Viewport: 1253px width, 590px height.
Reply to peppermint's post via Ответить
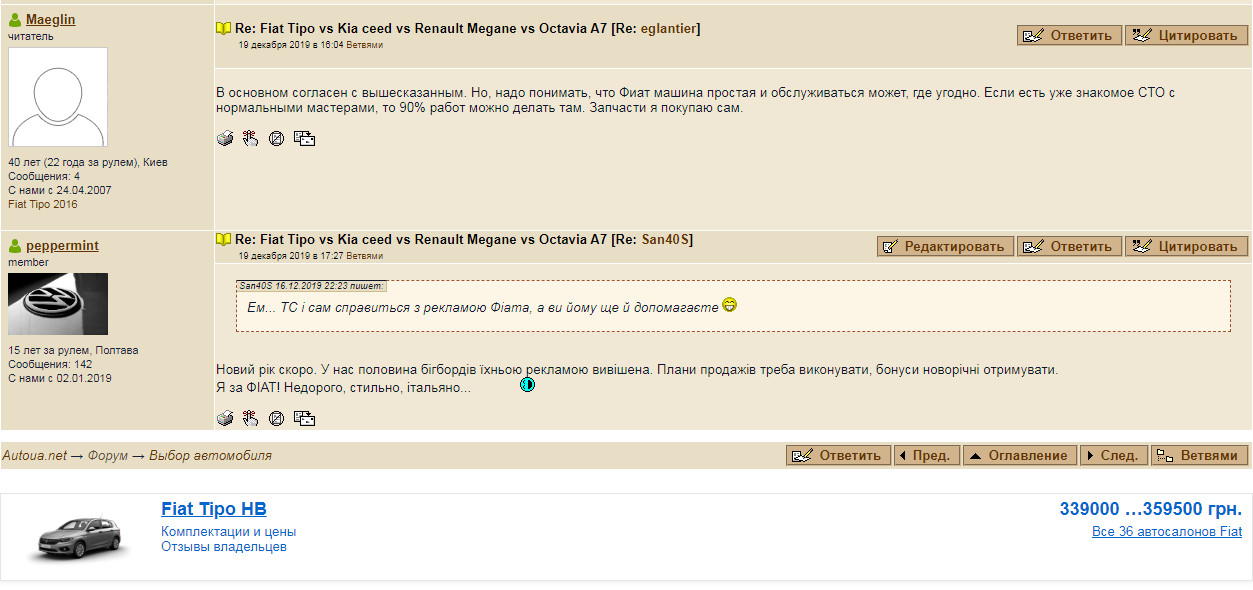(1069, 246)
